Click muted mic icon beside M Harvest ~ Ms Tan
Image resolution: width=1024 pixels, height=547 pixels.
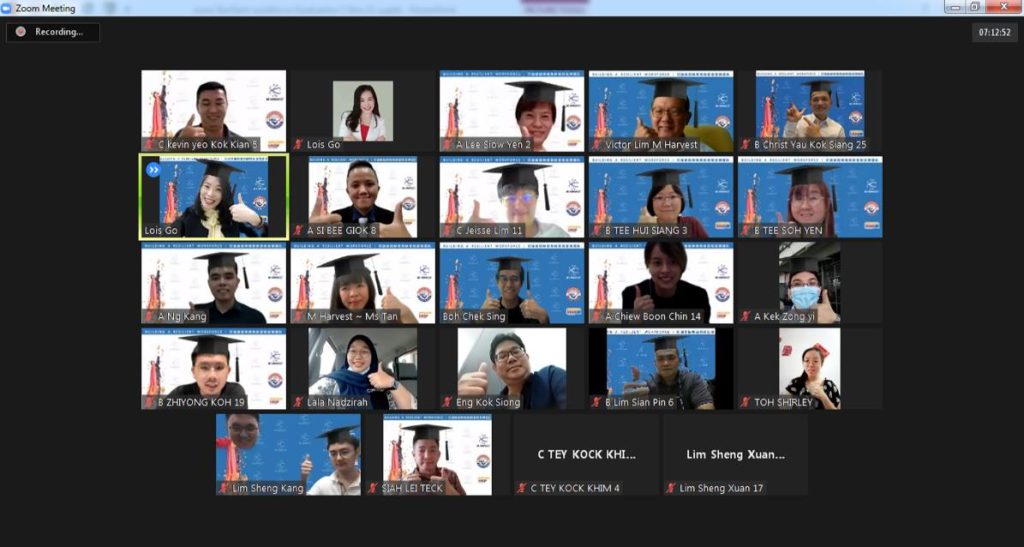[298, 317]
